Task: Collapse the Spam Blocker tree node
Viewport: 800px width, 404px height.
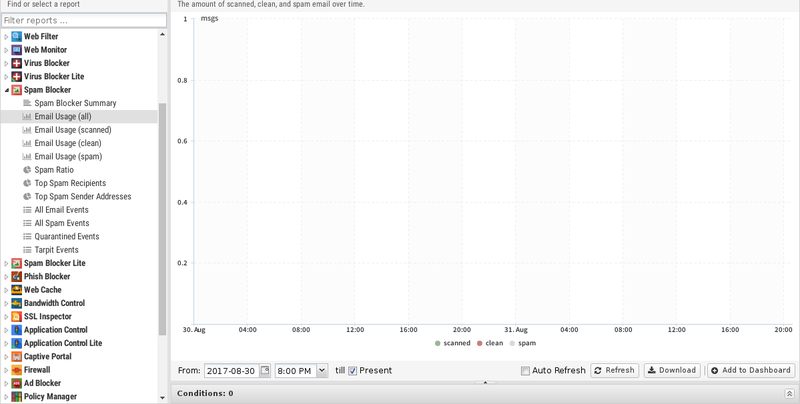Action: 6,90
